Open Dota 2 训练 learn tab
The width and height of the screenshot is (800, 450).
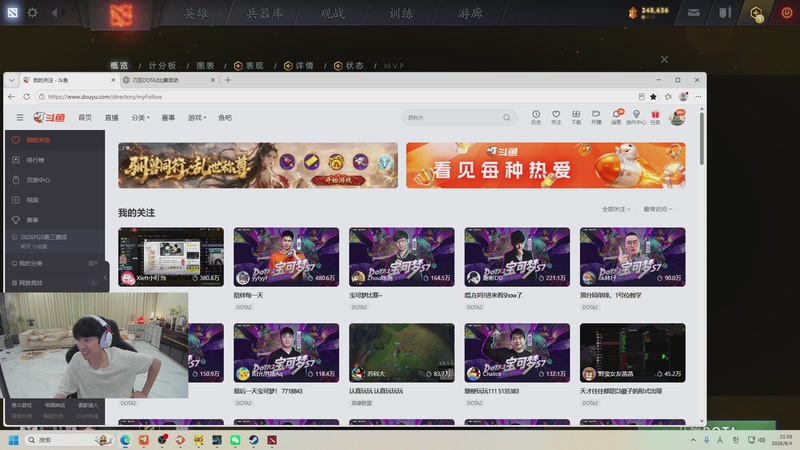[401, 13]
